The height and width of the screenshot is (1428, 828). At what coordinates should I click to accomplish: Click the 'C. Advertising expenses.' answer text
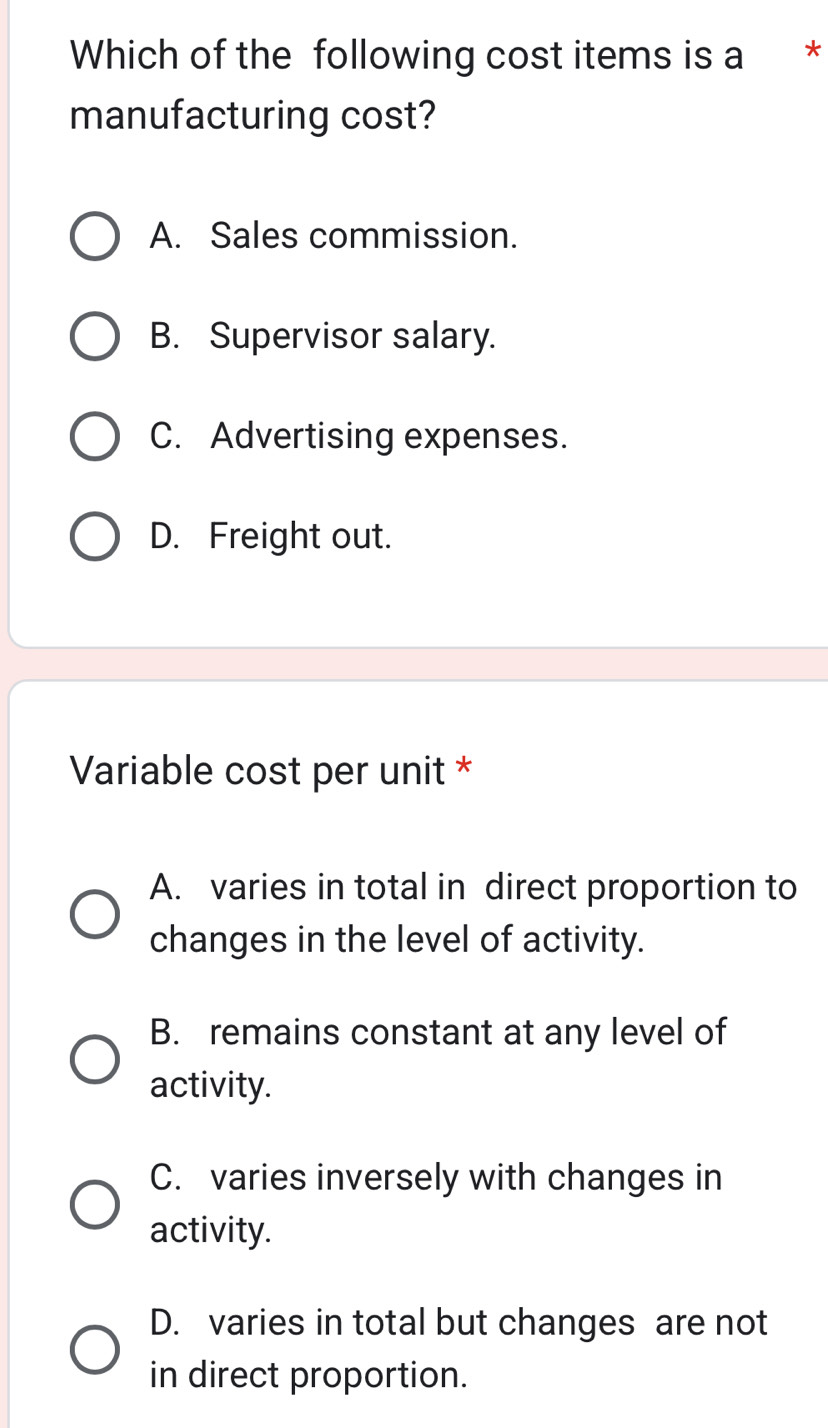coord(358,437)
